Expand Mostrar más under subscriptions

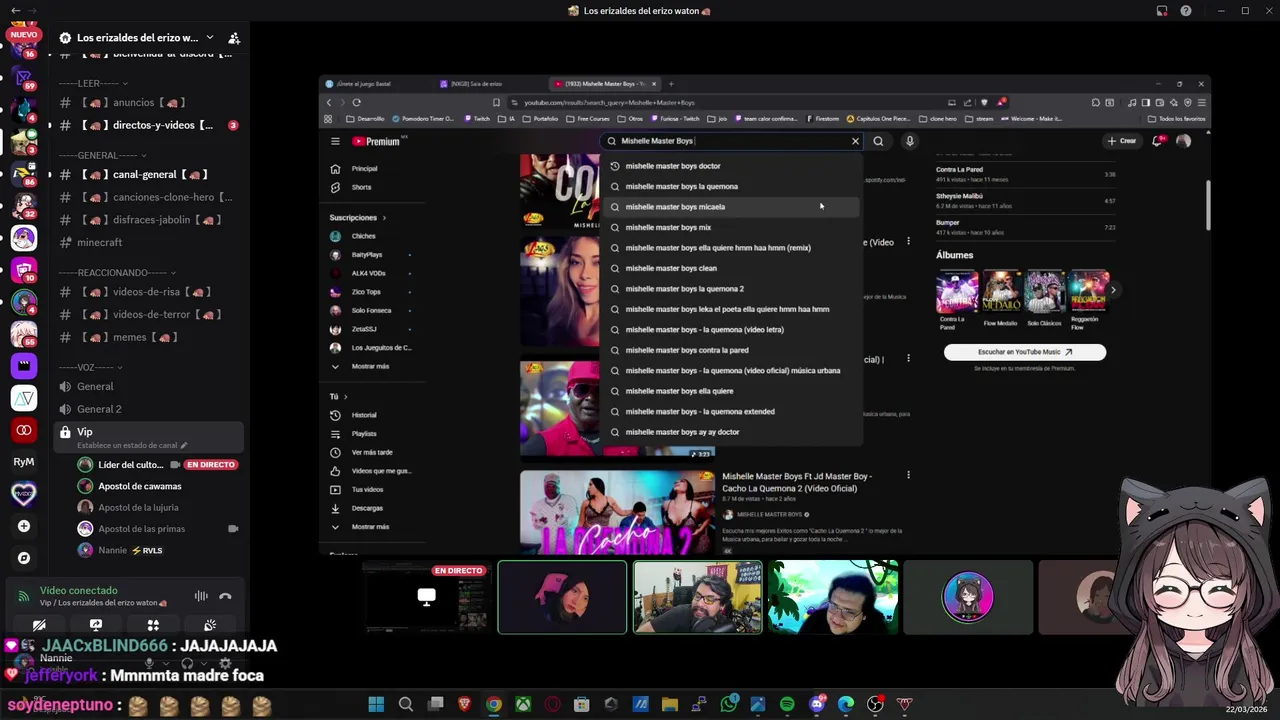pos(370,366)
